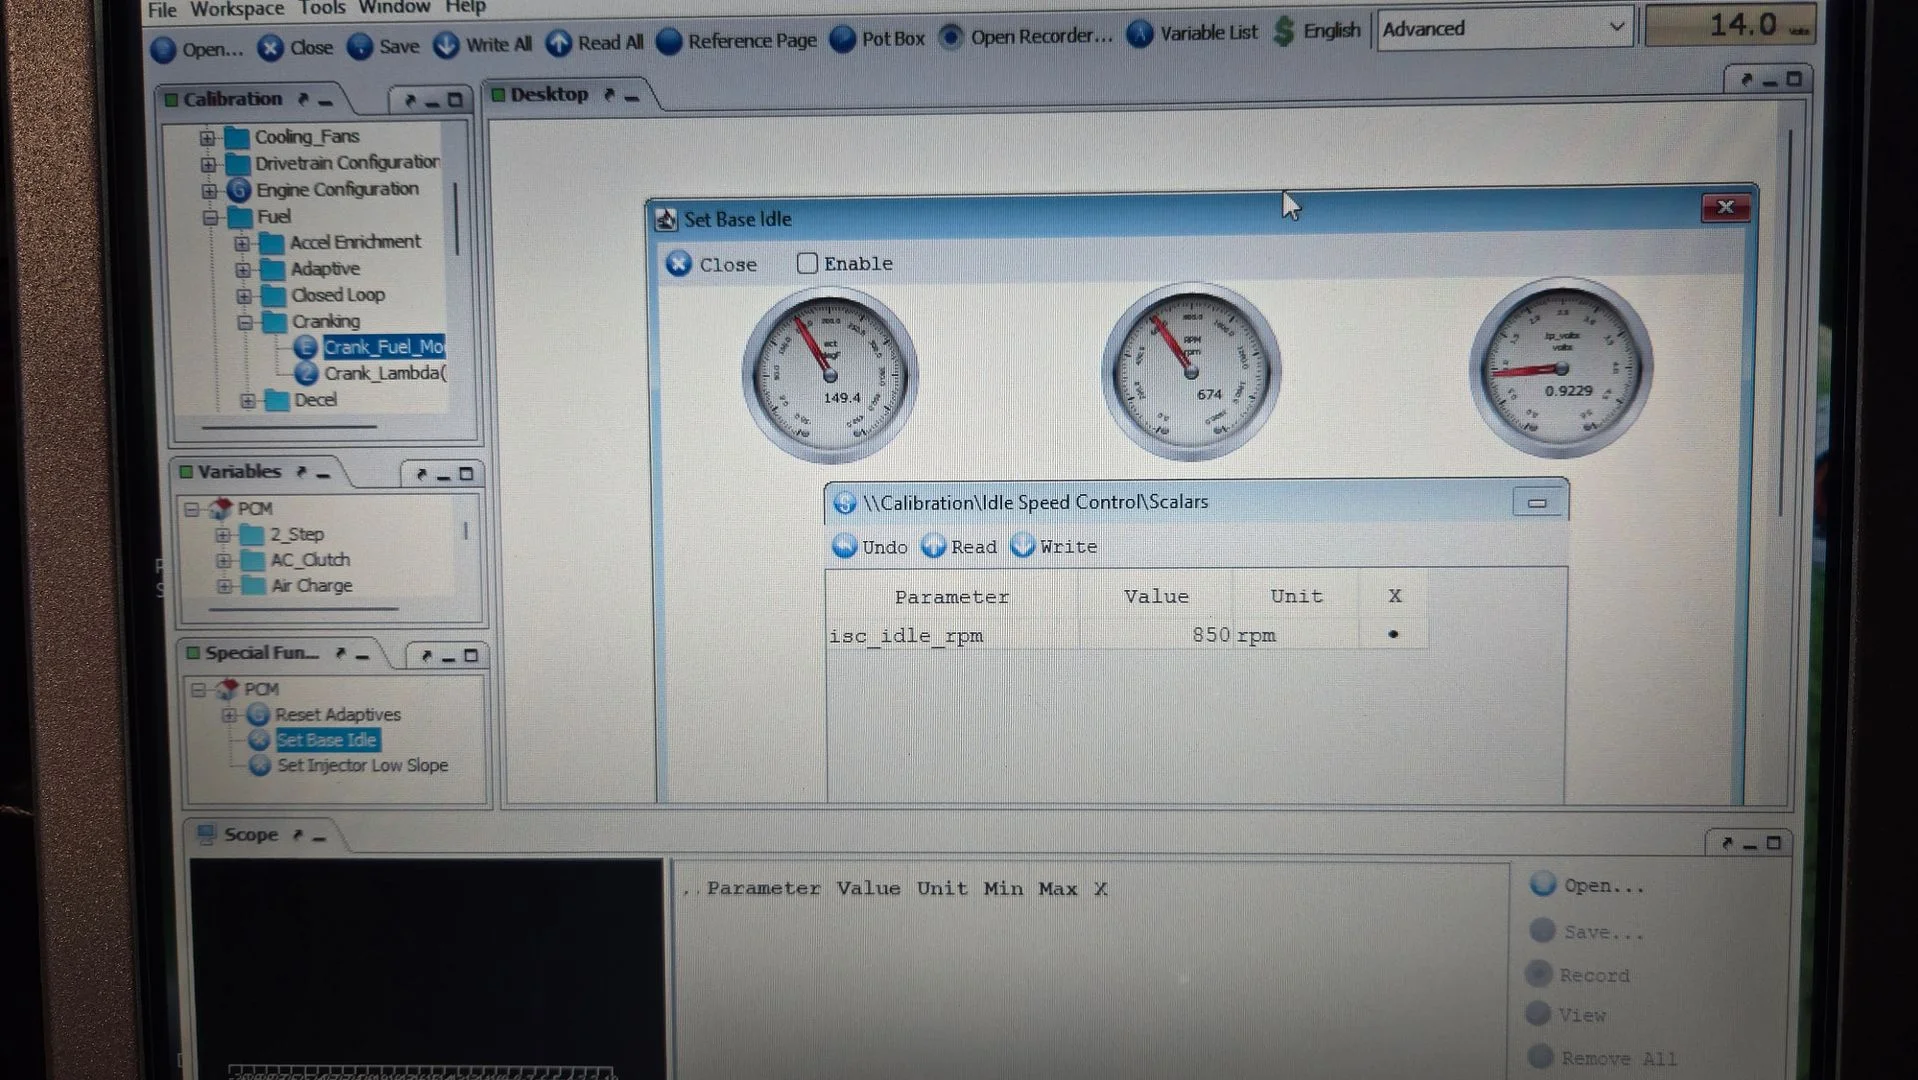Click the Save toolbar icon
The height and width of the screenshot is (1080, 1918).
point(360,47)
